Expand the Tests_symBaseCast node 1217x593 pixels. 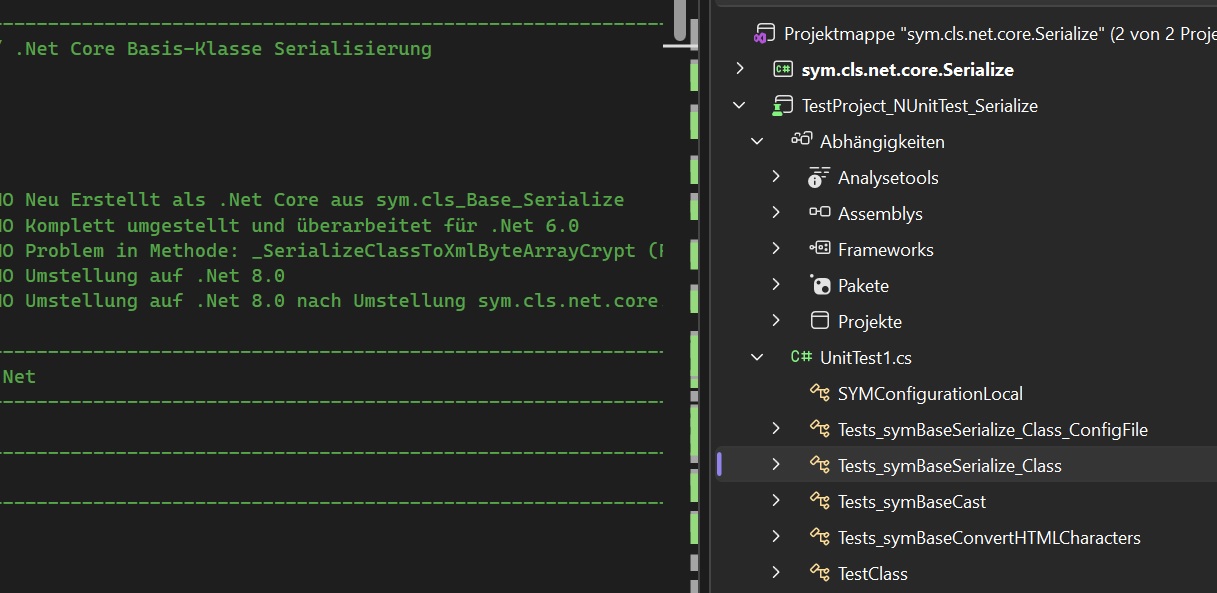pyautogui.click(x=775, y=501)
